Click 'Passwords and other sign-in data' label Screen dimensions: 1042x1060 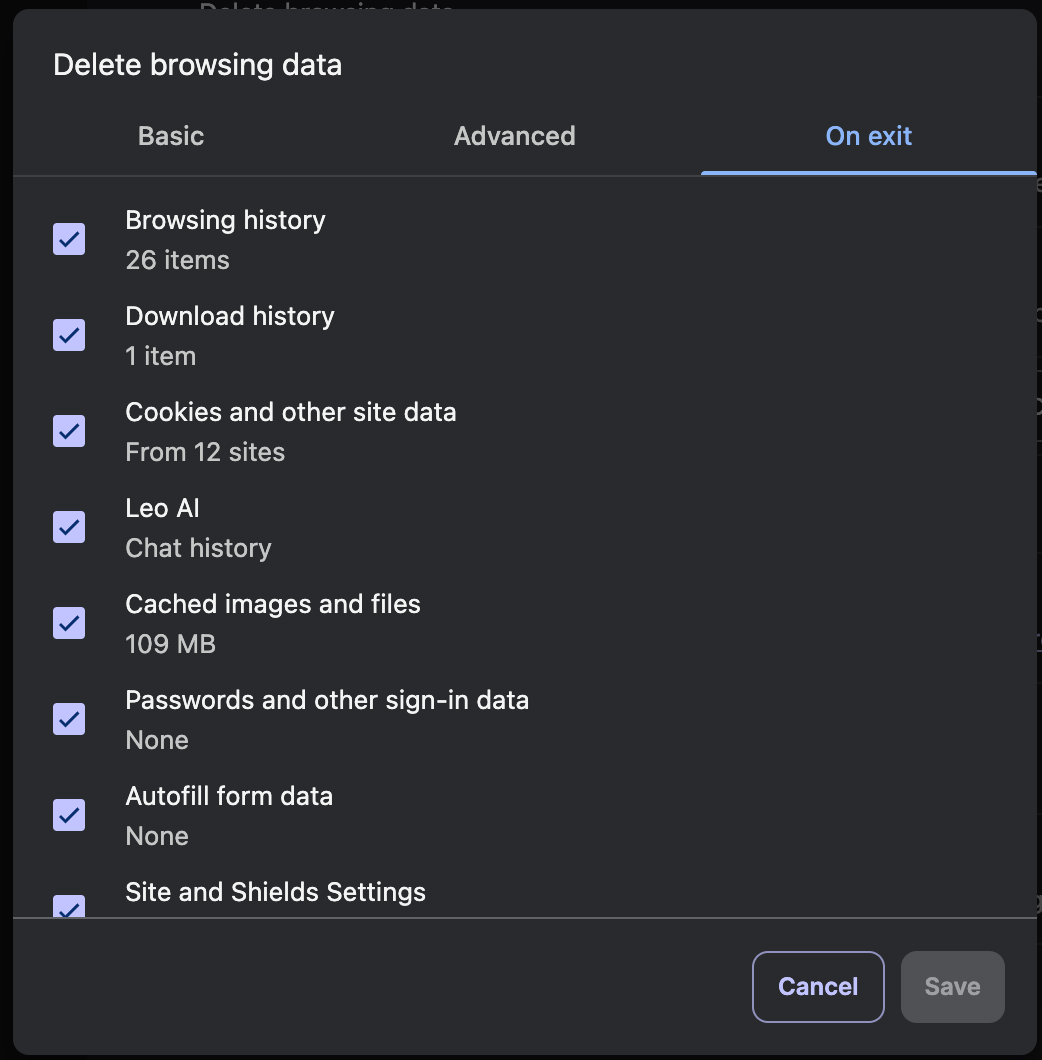click(327, 700)
